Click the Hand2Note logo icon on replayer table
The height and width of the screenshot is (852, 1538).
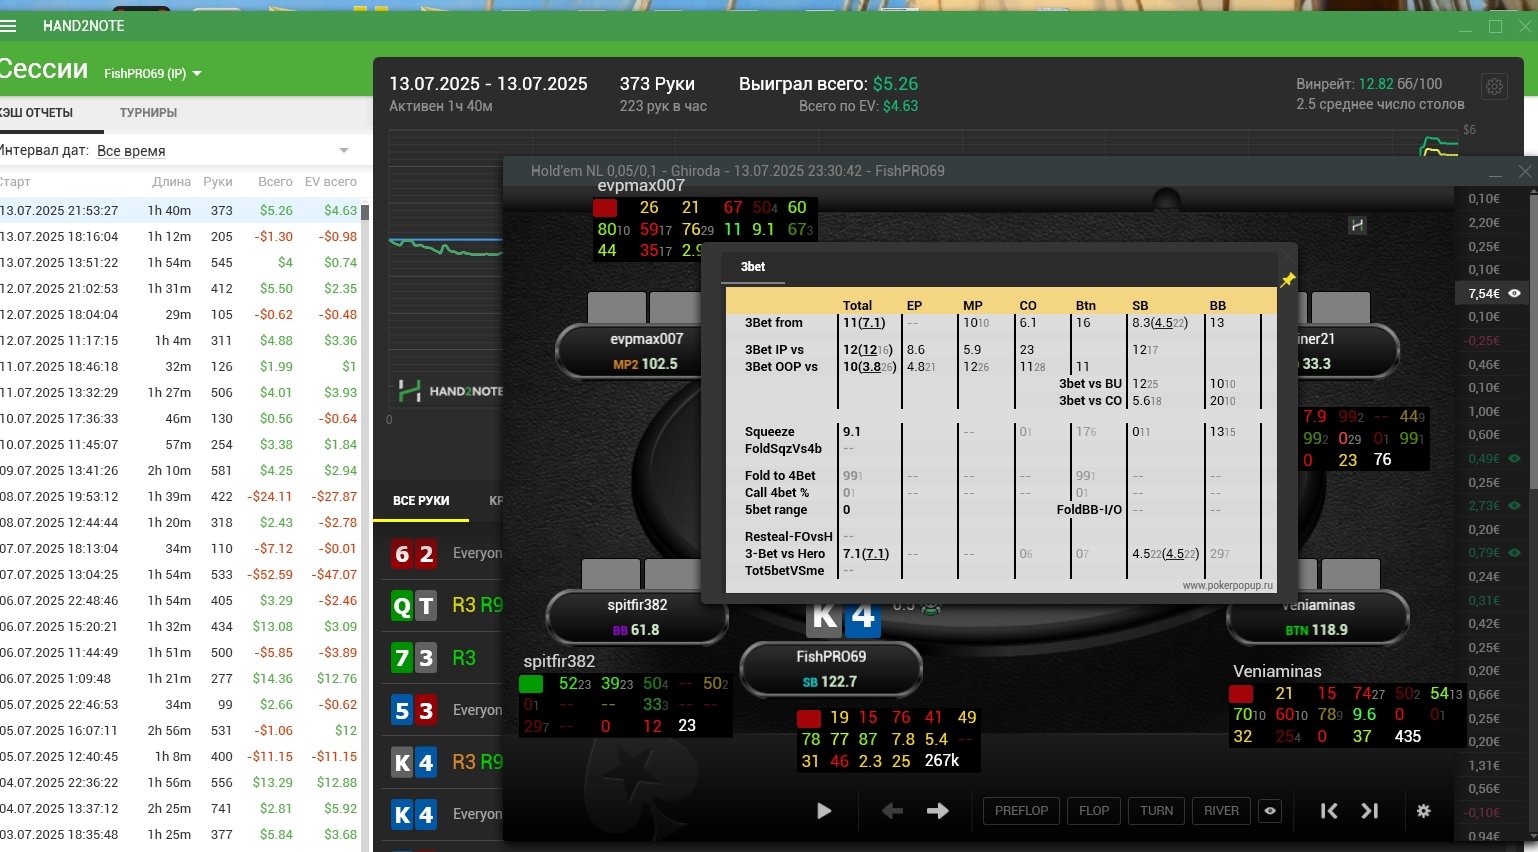click(1357, 226)
